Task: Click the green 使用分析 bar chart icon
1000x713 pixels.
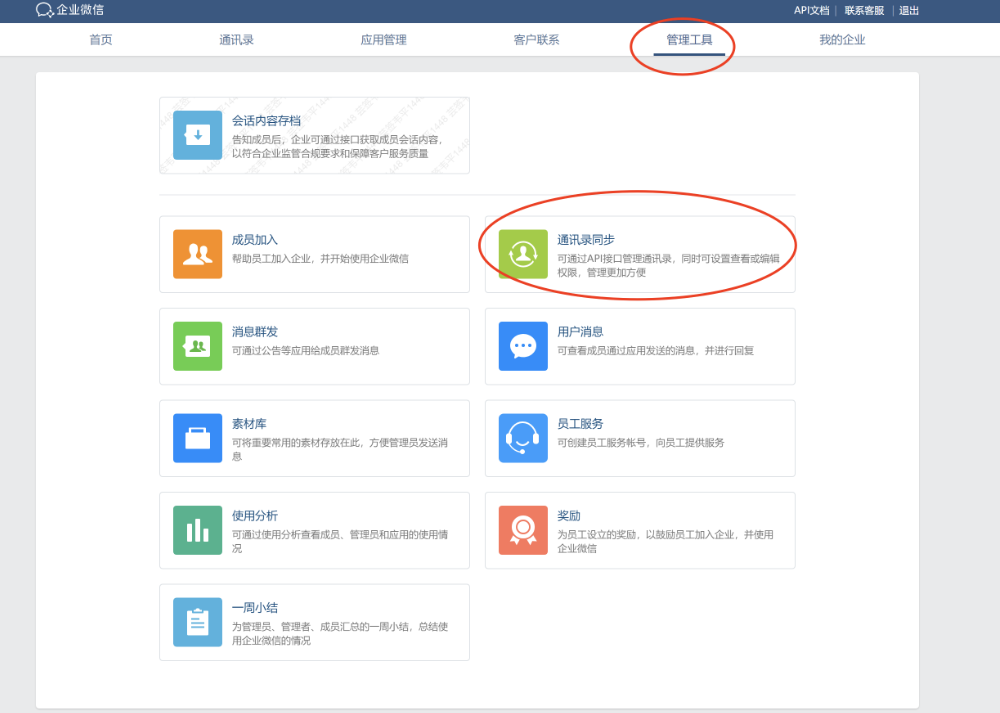Action: click(197, 530)
